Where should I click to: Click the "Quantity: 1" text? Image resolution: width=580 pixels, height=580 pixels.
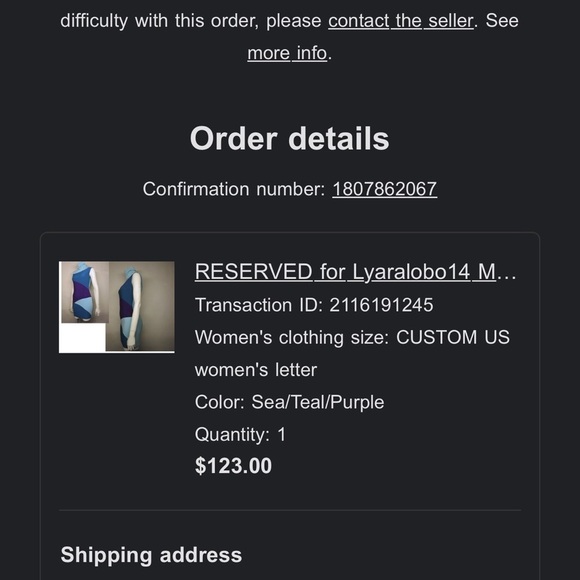pos(240,434)
